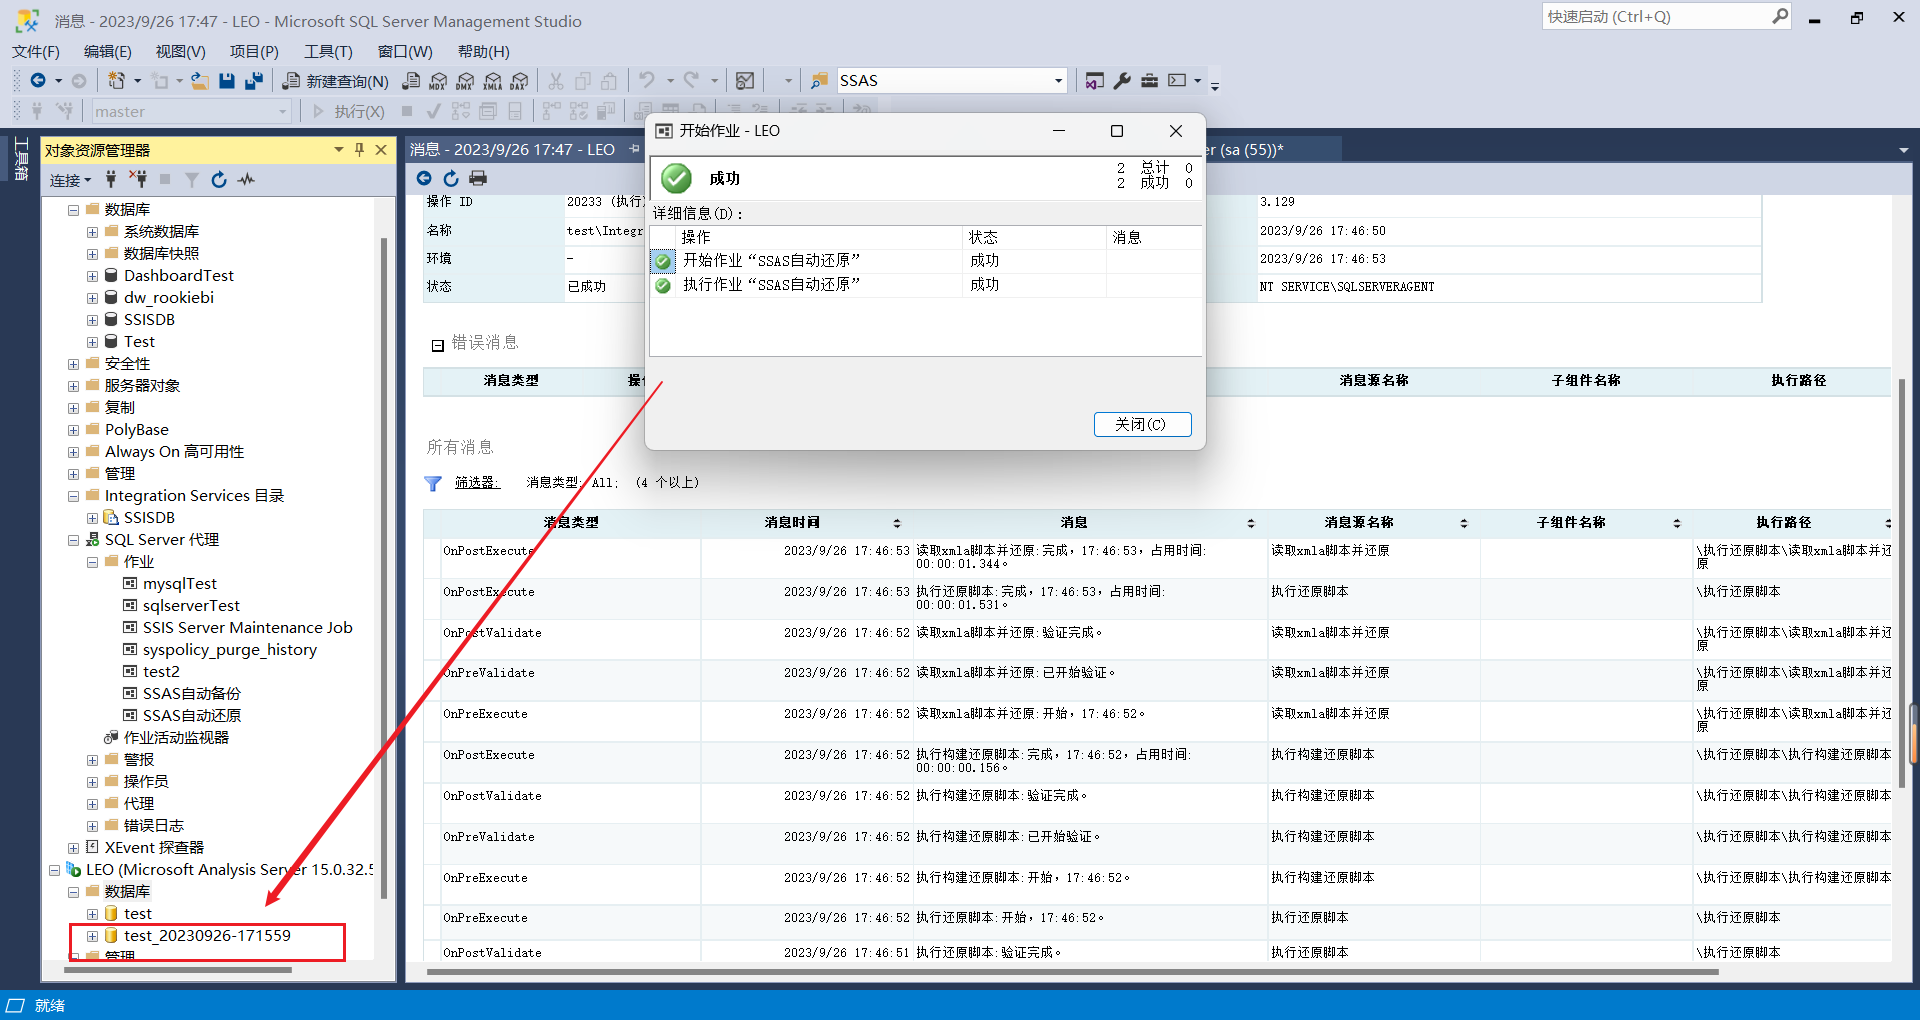The width and height of the screenshot is (1920, 1020).
Task: Click the find in files icon
Action: [819, 81]
